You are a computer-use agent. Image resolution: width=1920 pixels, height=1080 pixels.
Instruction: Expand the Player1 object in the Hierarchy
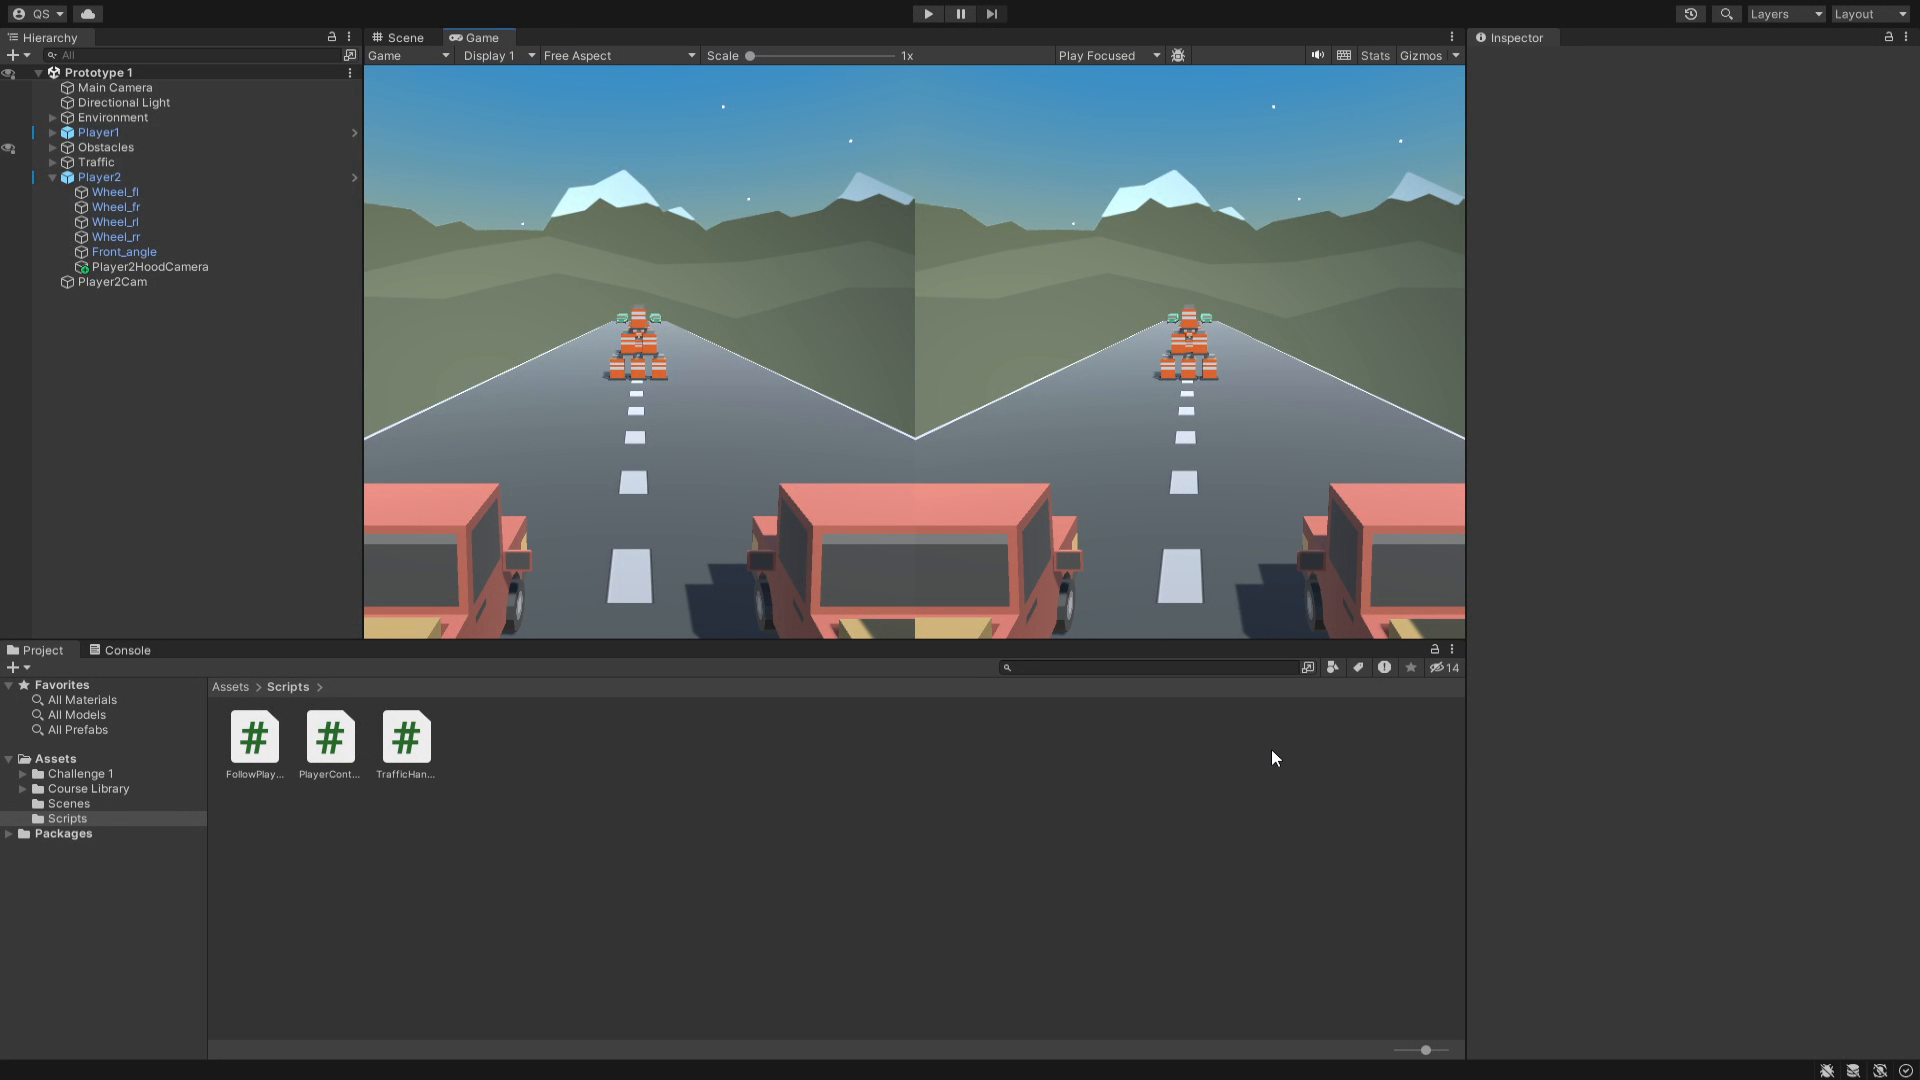point(53,132)
